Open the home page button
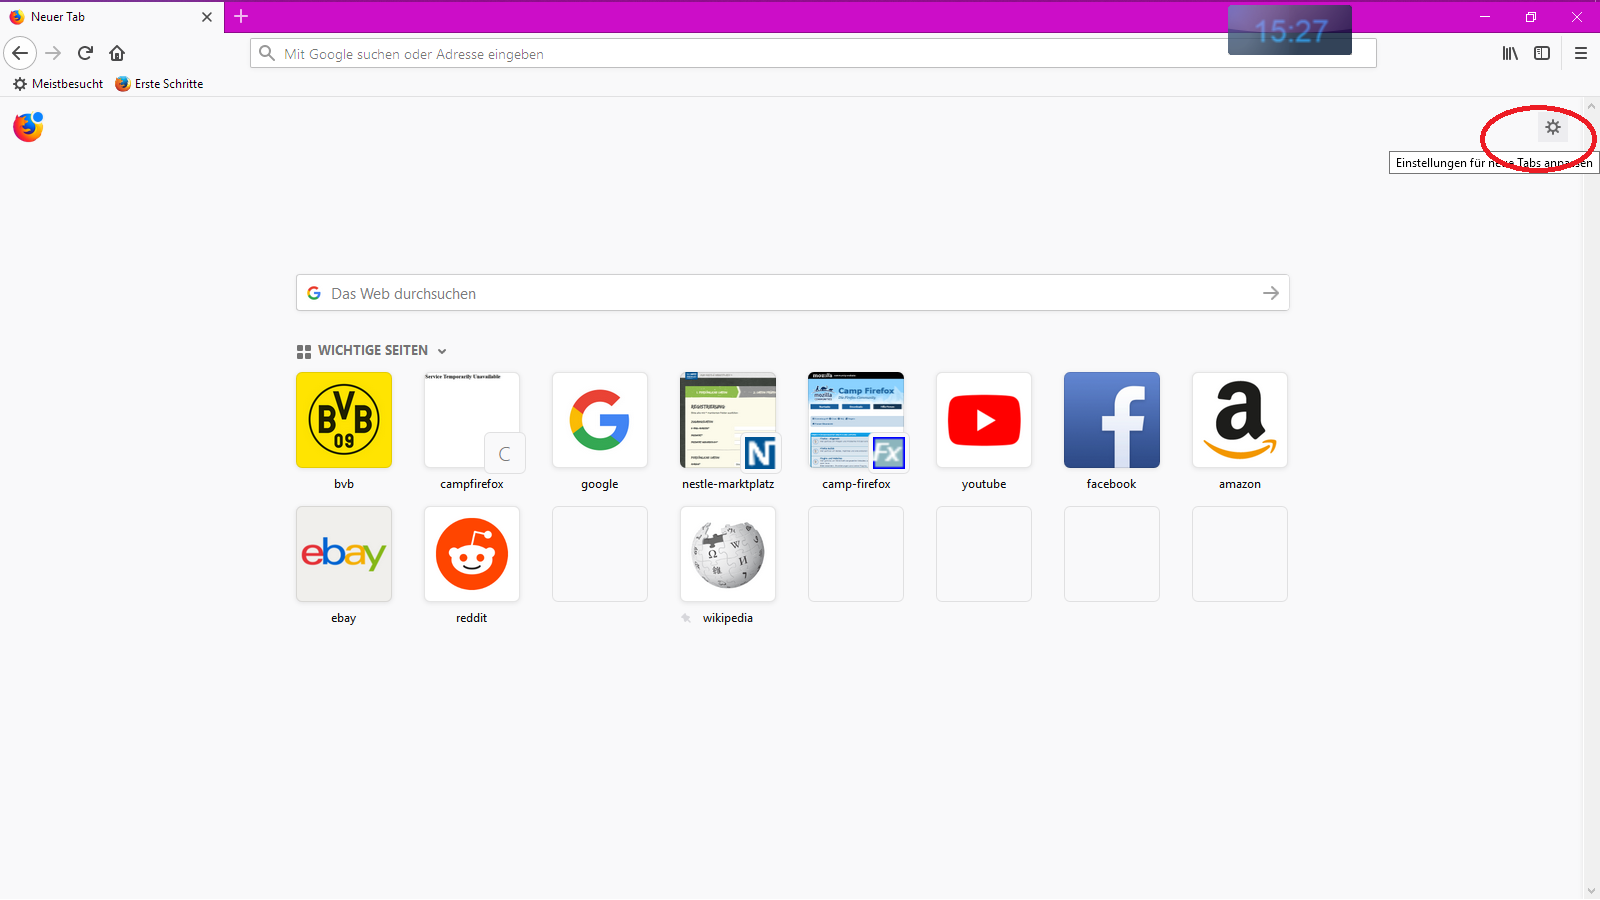The image size is (1600, 900). tap(117, 53)
